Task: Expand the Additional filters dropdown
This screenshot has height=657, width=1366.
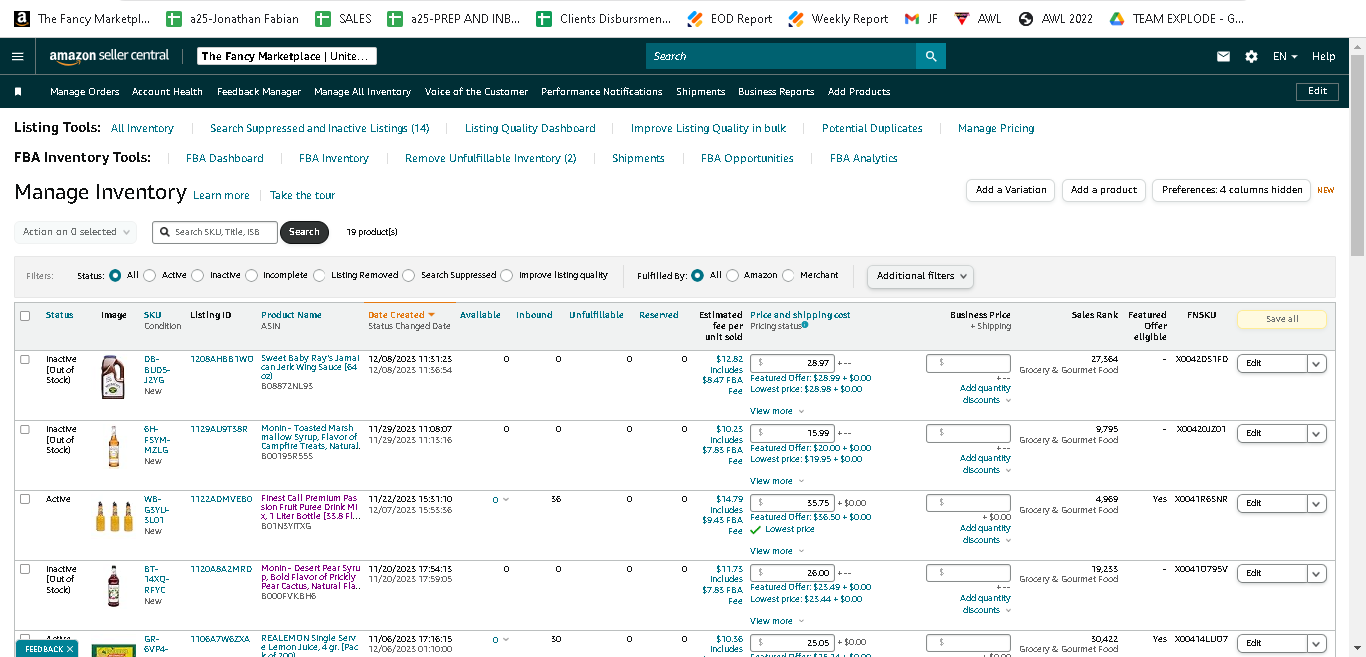Action: point(921,276)
